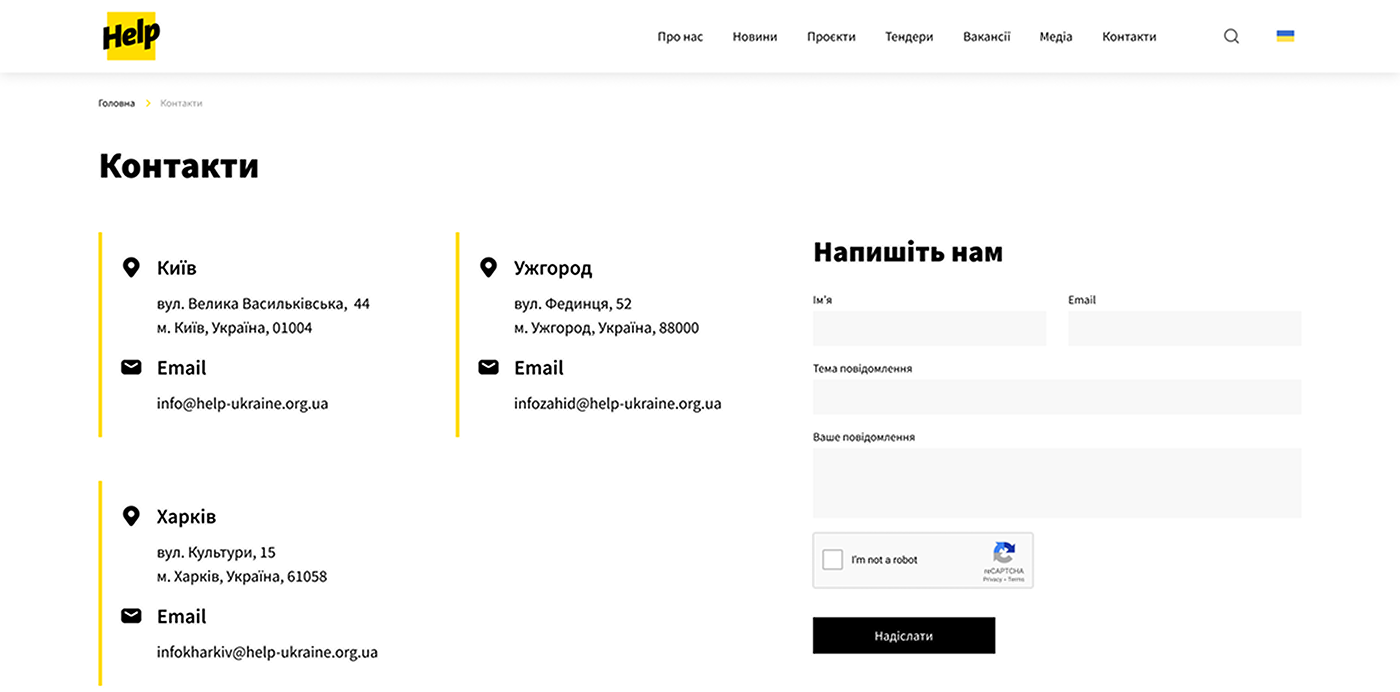Click the envelope icon under Харків address
The width and height of the screenshot is (1400, 692).
[131, 616]
